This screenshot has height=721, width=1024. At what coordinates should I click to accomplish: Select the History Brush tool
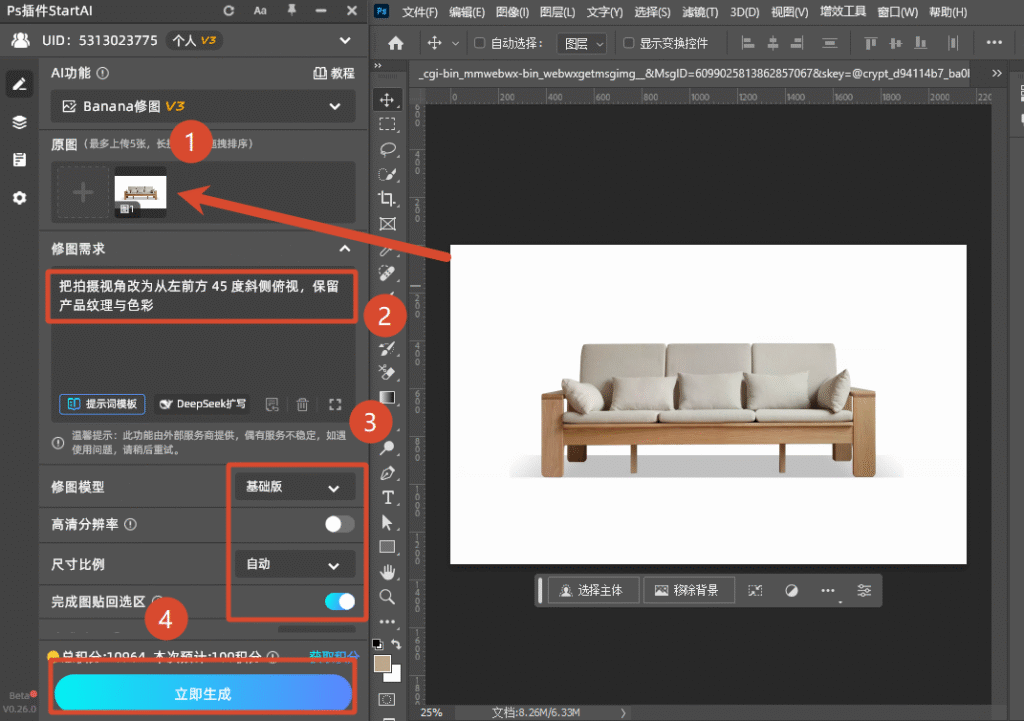(x=387, y=348)
